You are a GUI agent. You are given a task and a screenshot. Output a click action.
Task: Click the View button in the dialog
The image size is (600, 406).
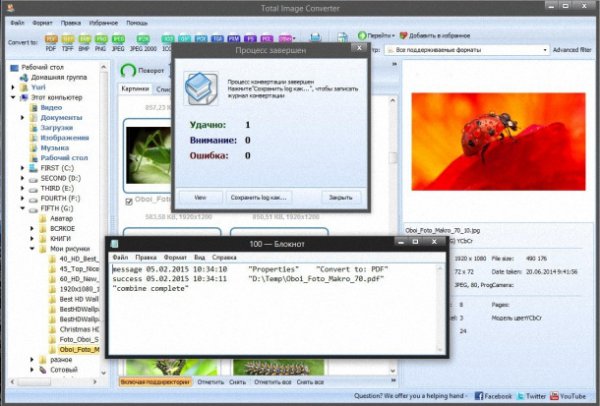click(200, 197)
